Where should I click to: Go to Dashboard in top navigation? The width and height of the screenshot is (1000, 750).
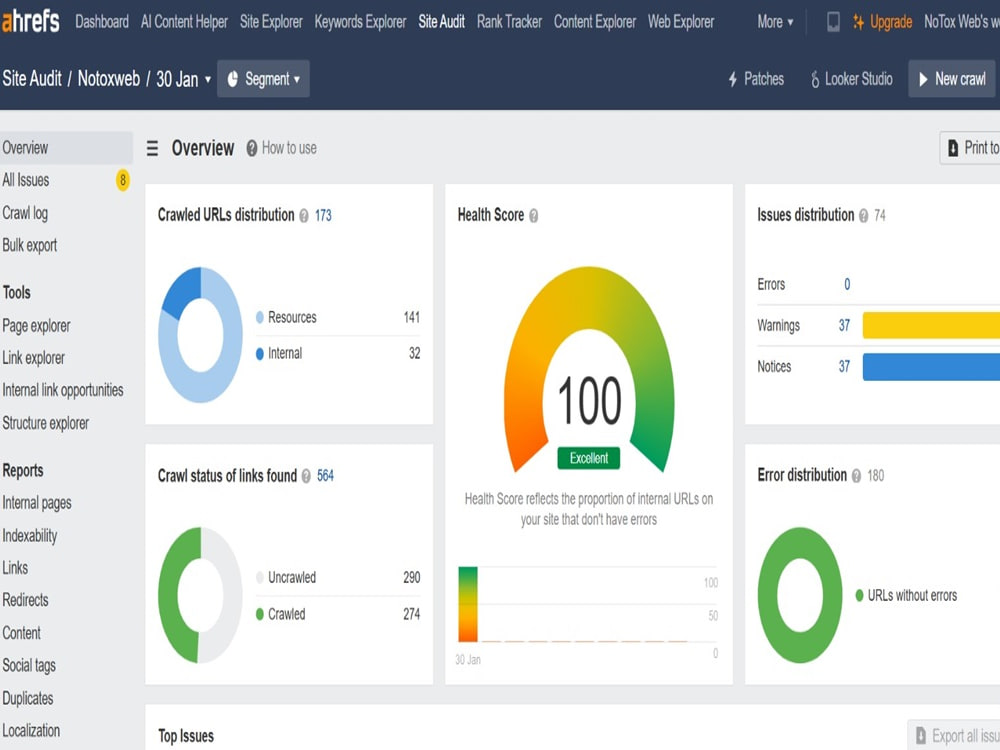click(x=102, y=22)
